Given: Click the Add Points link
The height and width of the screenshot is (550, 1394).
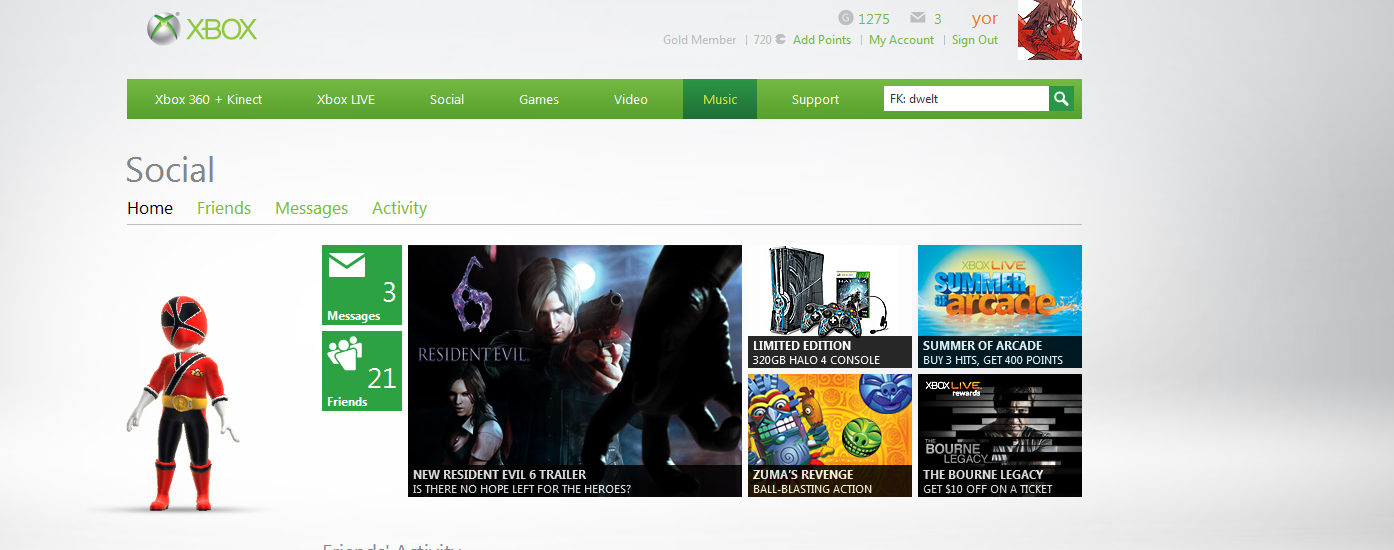Looking at the screenshot, I should [822, 40].
